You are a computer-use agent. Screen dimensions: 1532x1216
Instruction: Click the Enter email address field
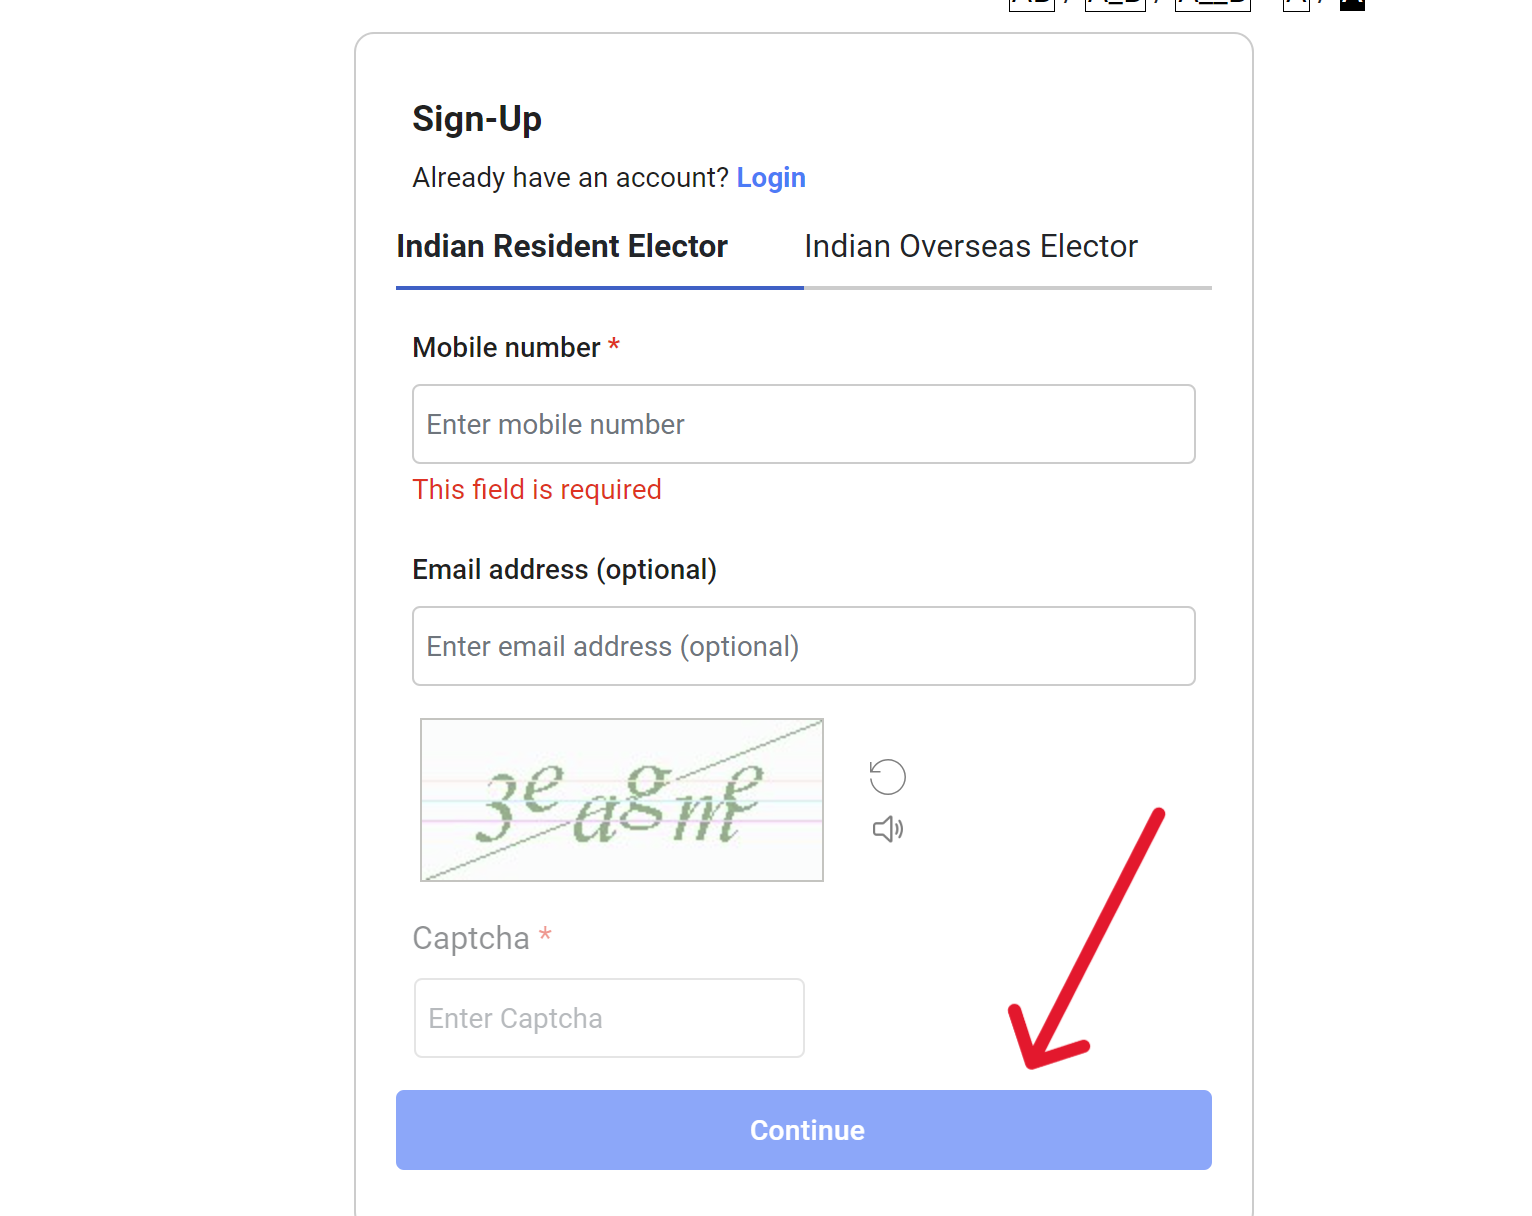[x=803, y=646]
